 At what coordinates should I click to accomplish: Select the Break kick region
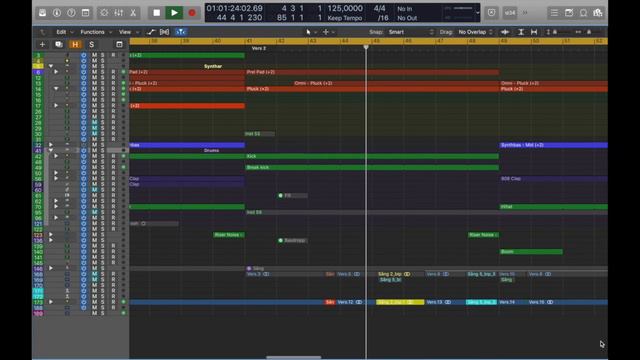(372, 167)
